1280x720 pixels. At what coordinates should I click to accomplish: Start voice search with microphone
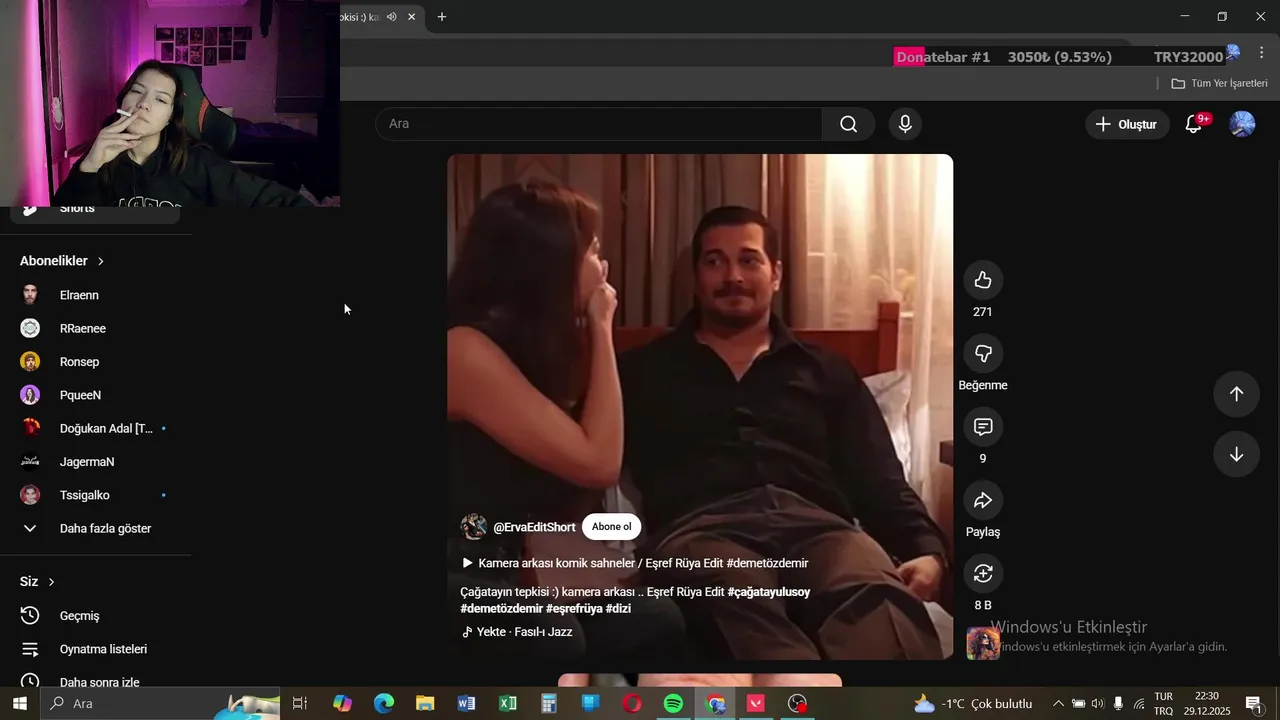point(905,124)
